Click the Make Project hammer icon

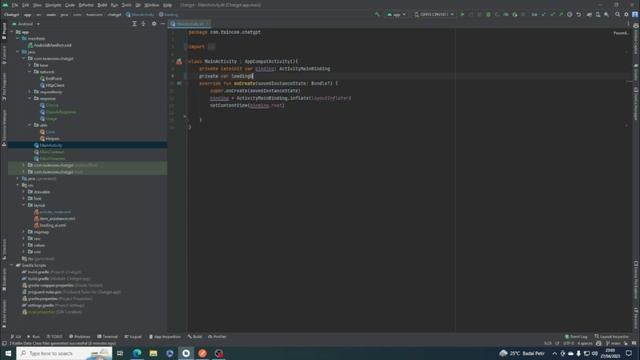point(377,14)
